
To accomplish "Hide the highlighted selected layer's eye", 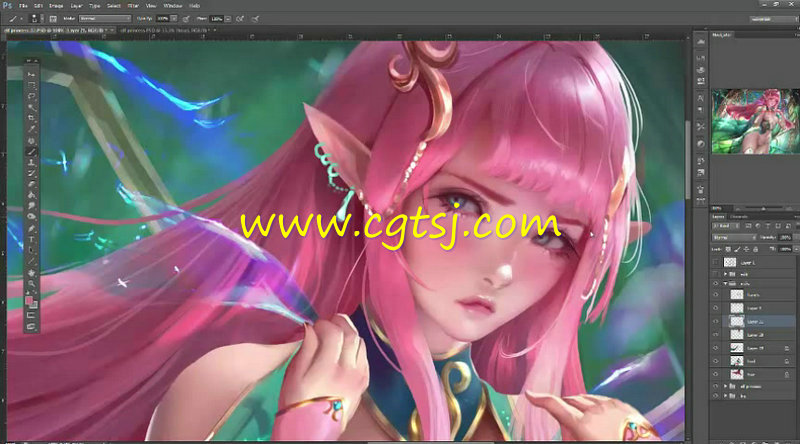I will click(x=715, y=322).
